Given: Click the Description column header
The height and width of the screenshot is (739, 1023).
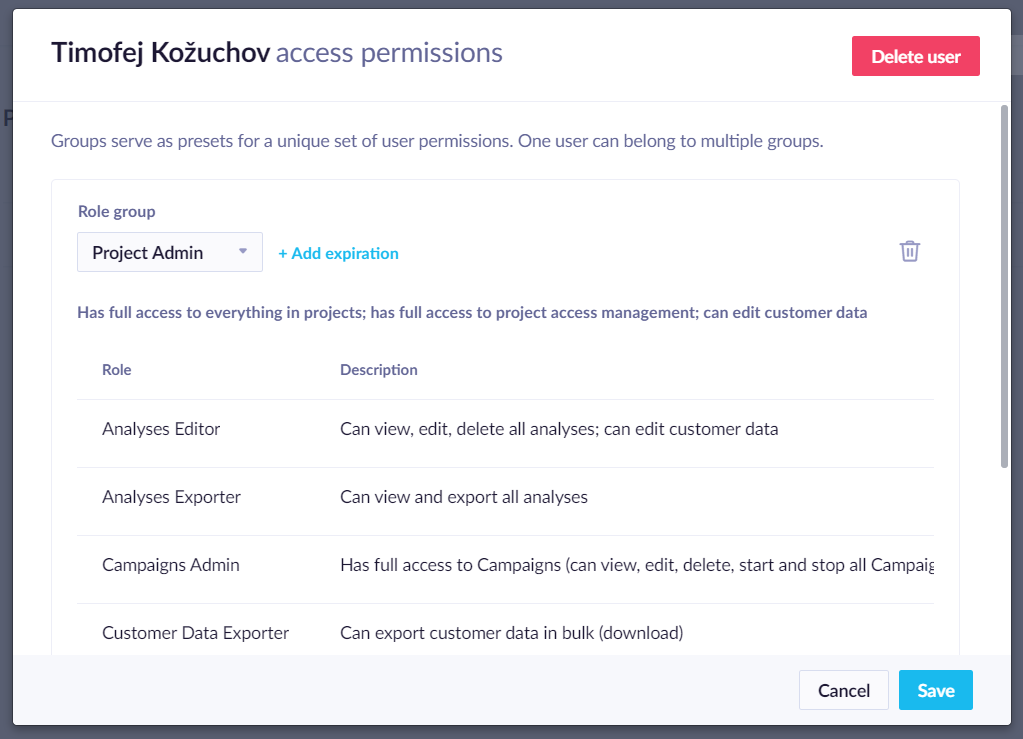Looking at the screenshot, I should pos(378,370).
